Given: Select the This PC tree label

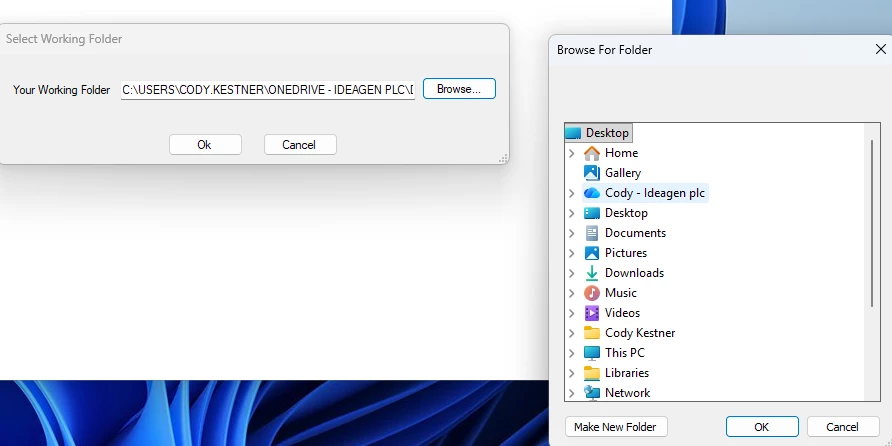Looking at the screenshot, I should (625, 353).
